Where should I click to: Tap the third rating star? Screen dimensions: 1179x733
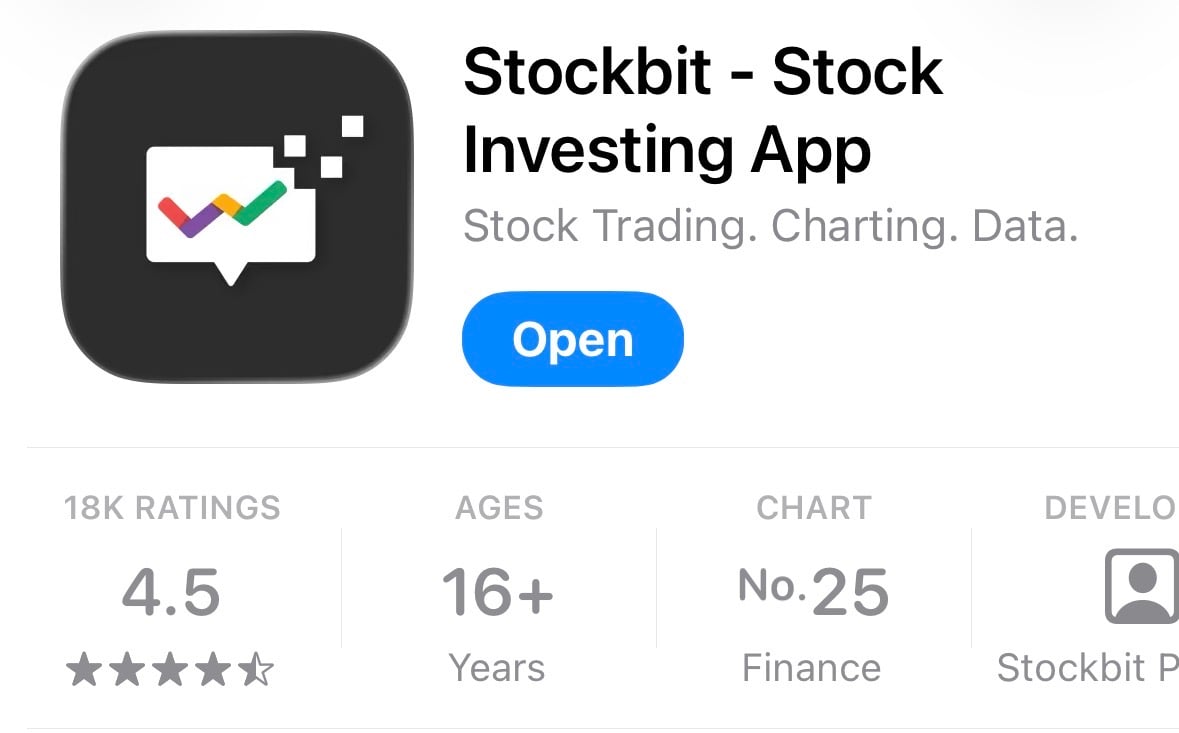[170, 670]
